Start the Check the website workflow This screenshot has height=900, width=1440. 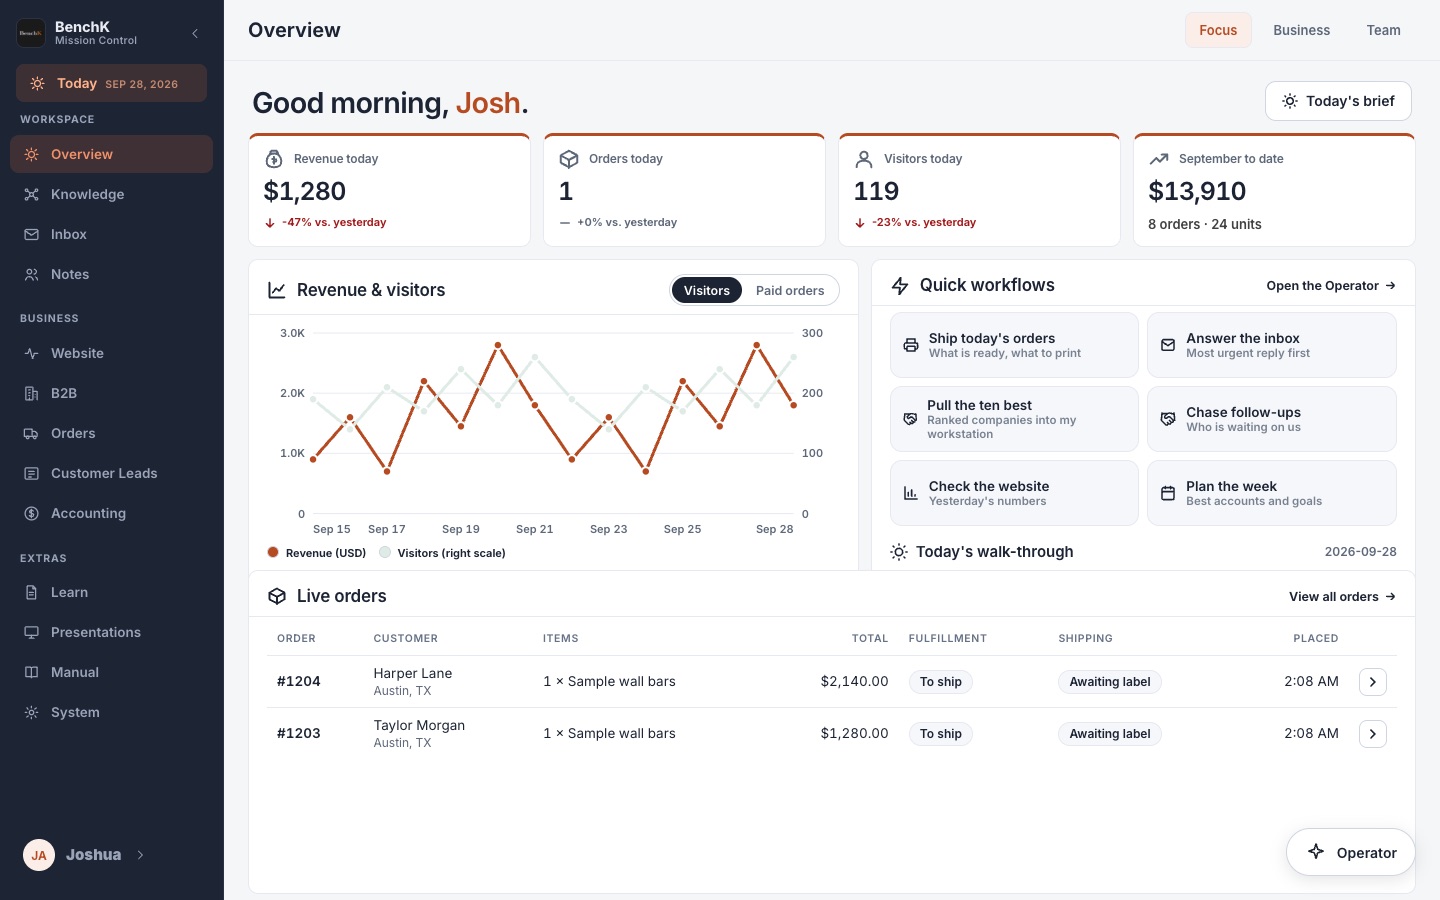(x=1014, y=493)
